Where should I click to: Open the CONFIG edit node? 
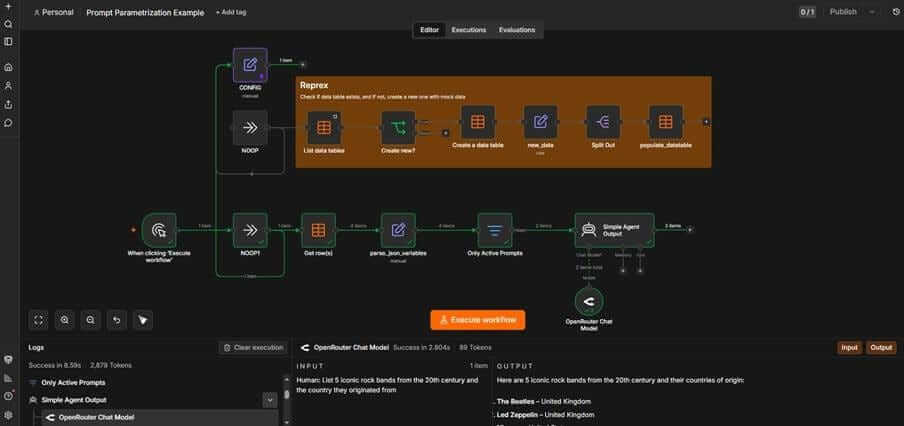pos(250,65)
